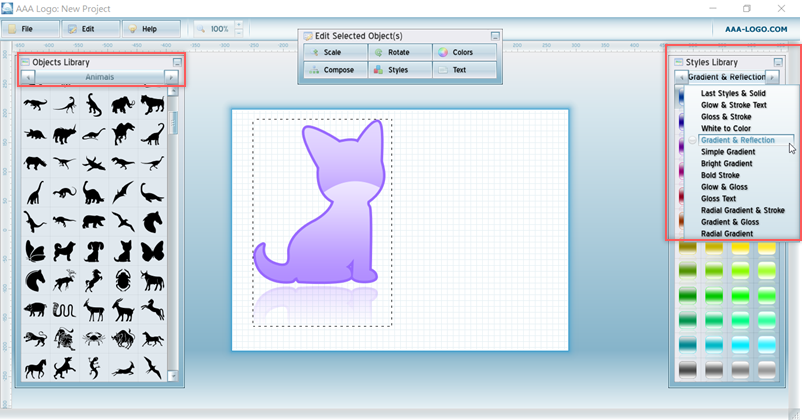
Task: Collapse the Edit Selected Object(s) panel
Action: [495, 36]
